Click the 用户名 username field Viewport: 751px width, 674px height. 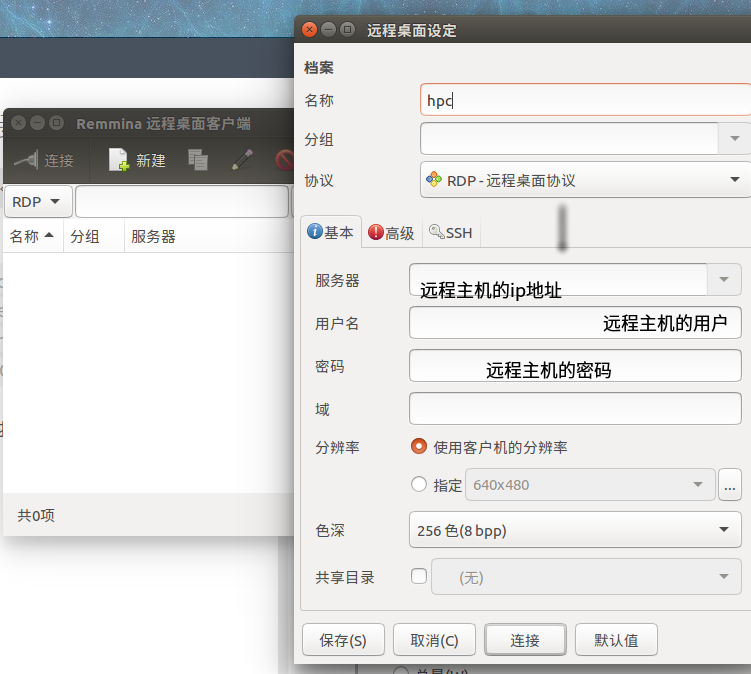pyautogui.click(x=575, y=322)
